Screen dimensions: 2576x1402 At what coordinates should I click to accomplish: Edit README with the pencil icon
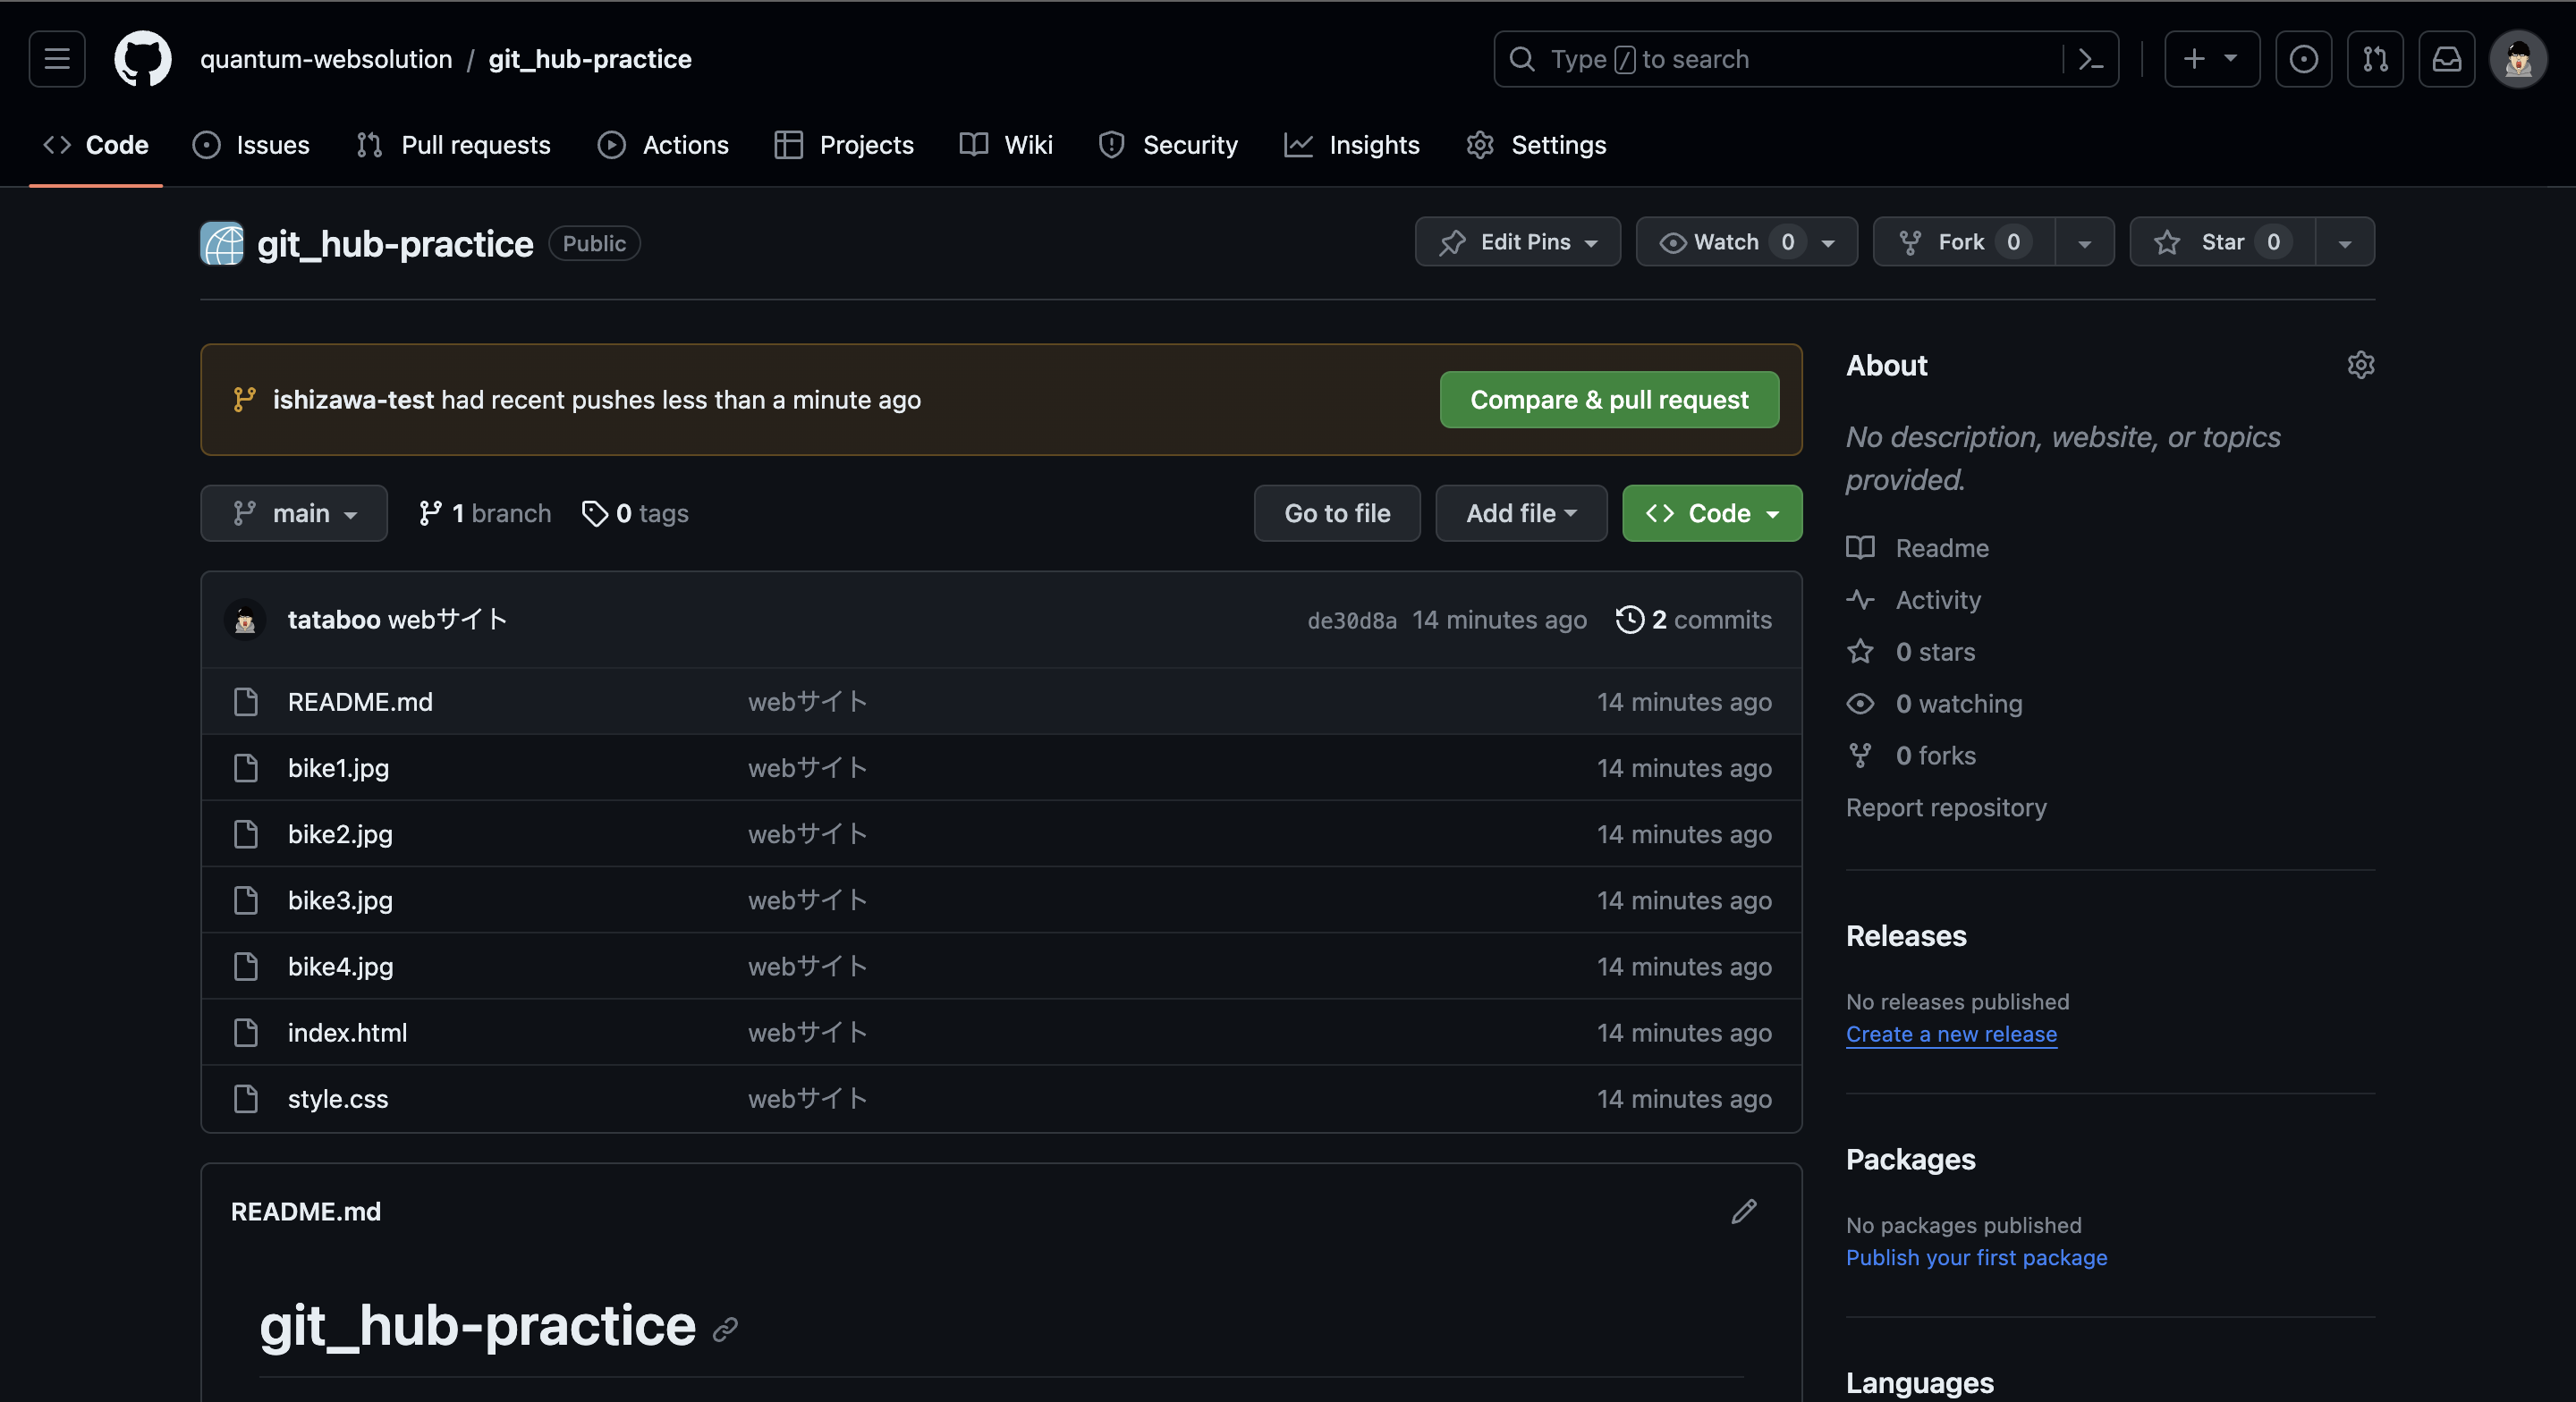[1743, 1211]
